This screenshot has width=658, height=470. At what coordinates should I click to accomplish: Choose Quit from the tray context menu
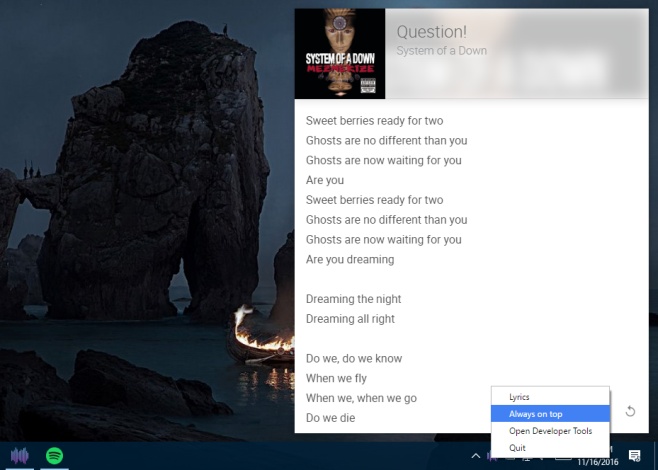point(550,448)
